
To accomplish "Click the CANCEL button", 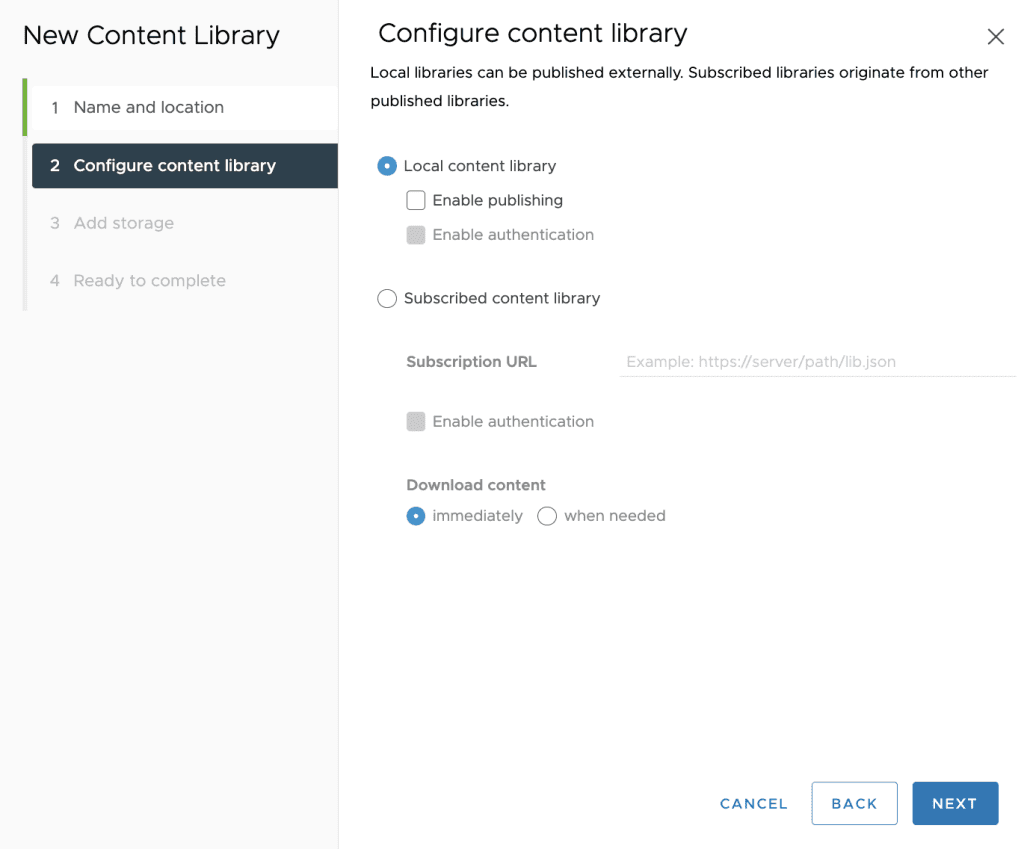I will coord(754,803).
